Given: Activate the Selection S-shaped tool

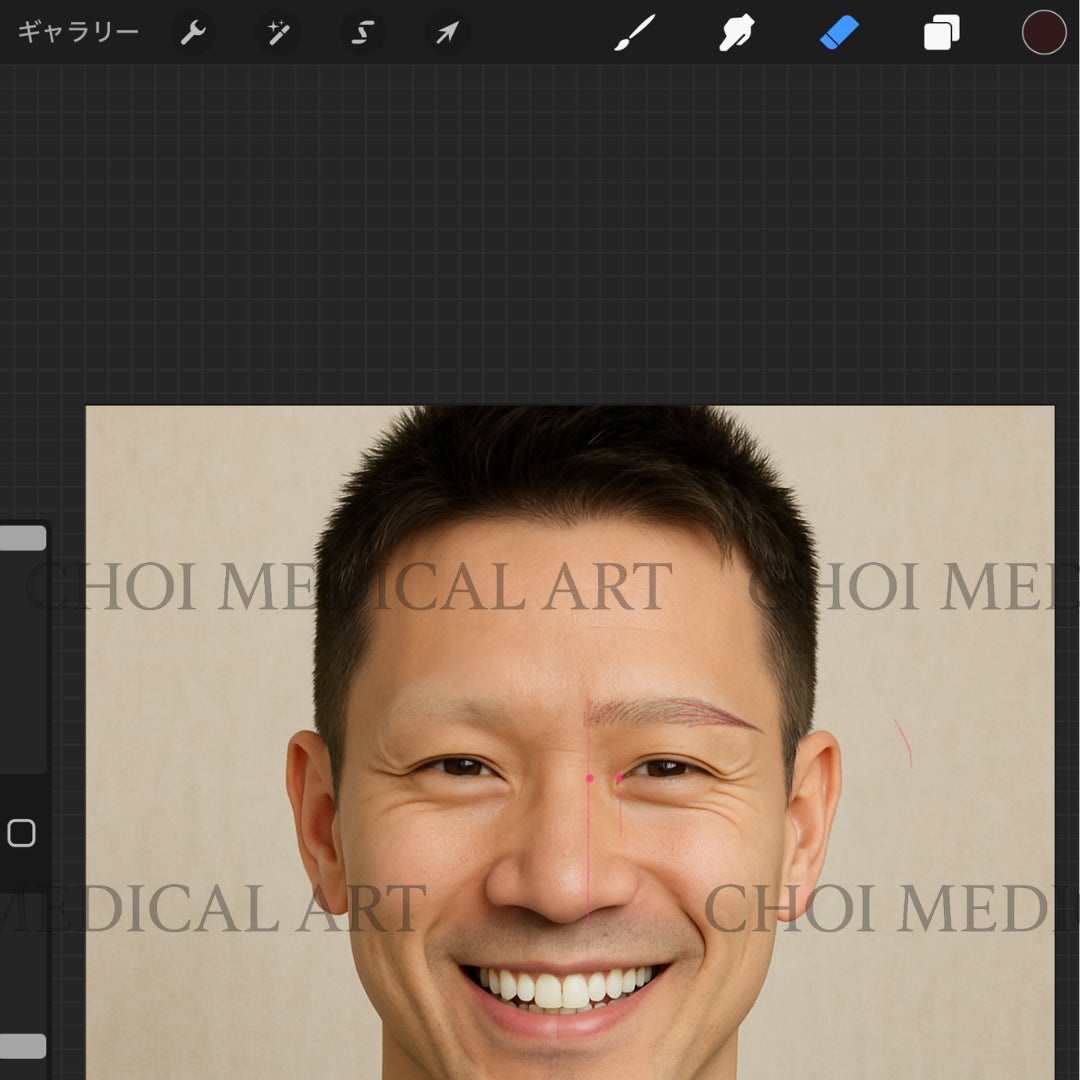Looking at the screenshot, I should click(362, 32).
